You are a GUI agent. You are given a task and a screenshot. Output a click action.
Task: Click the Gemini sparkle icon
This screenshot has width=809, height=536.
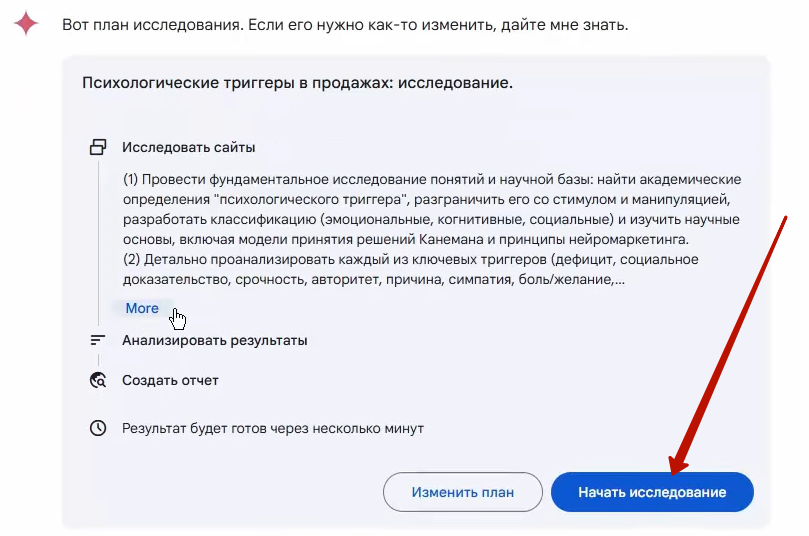(x=26, y=24)
